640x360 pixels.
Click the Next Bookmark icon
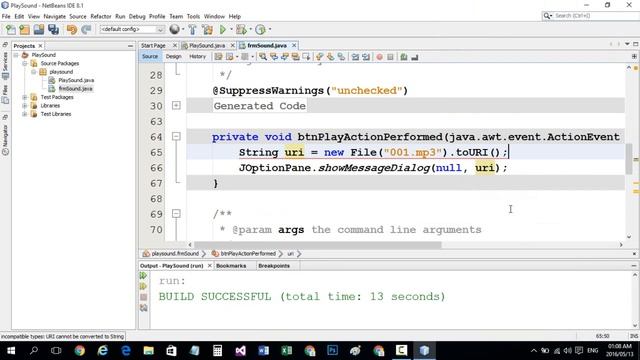pyautogui.click(x=330, y=57)
